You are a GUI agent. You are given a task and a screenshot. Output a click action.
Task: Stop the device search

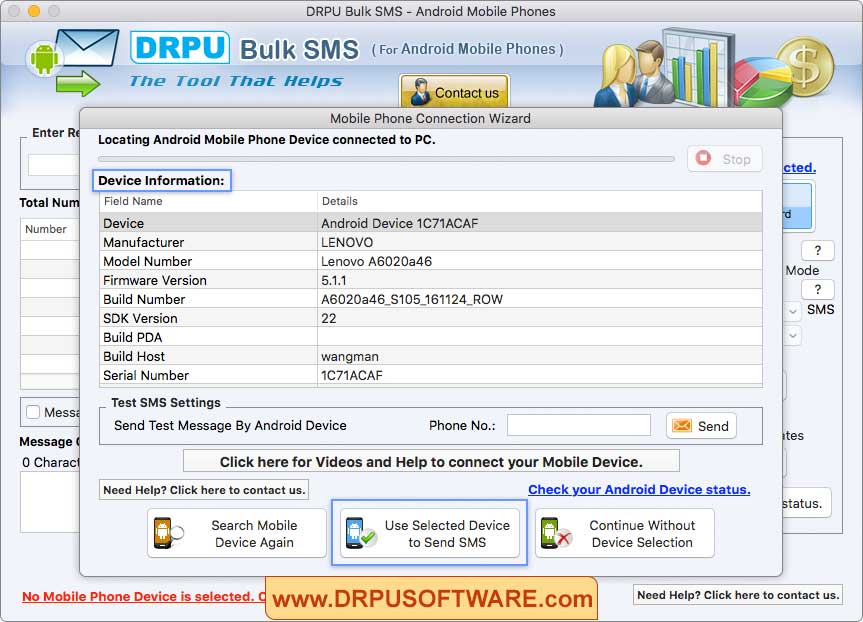[x=724, y=159]
